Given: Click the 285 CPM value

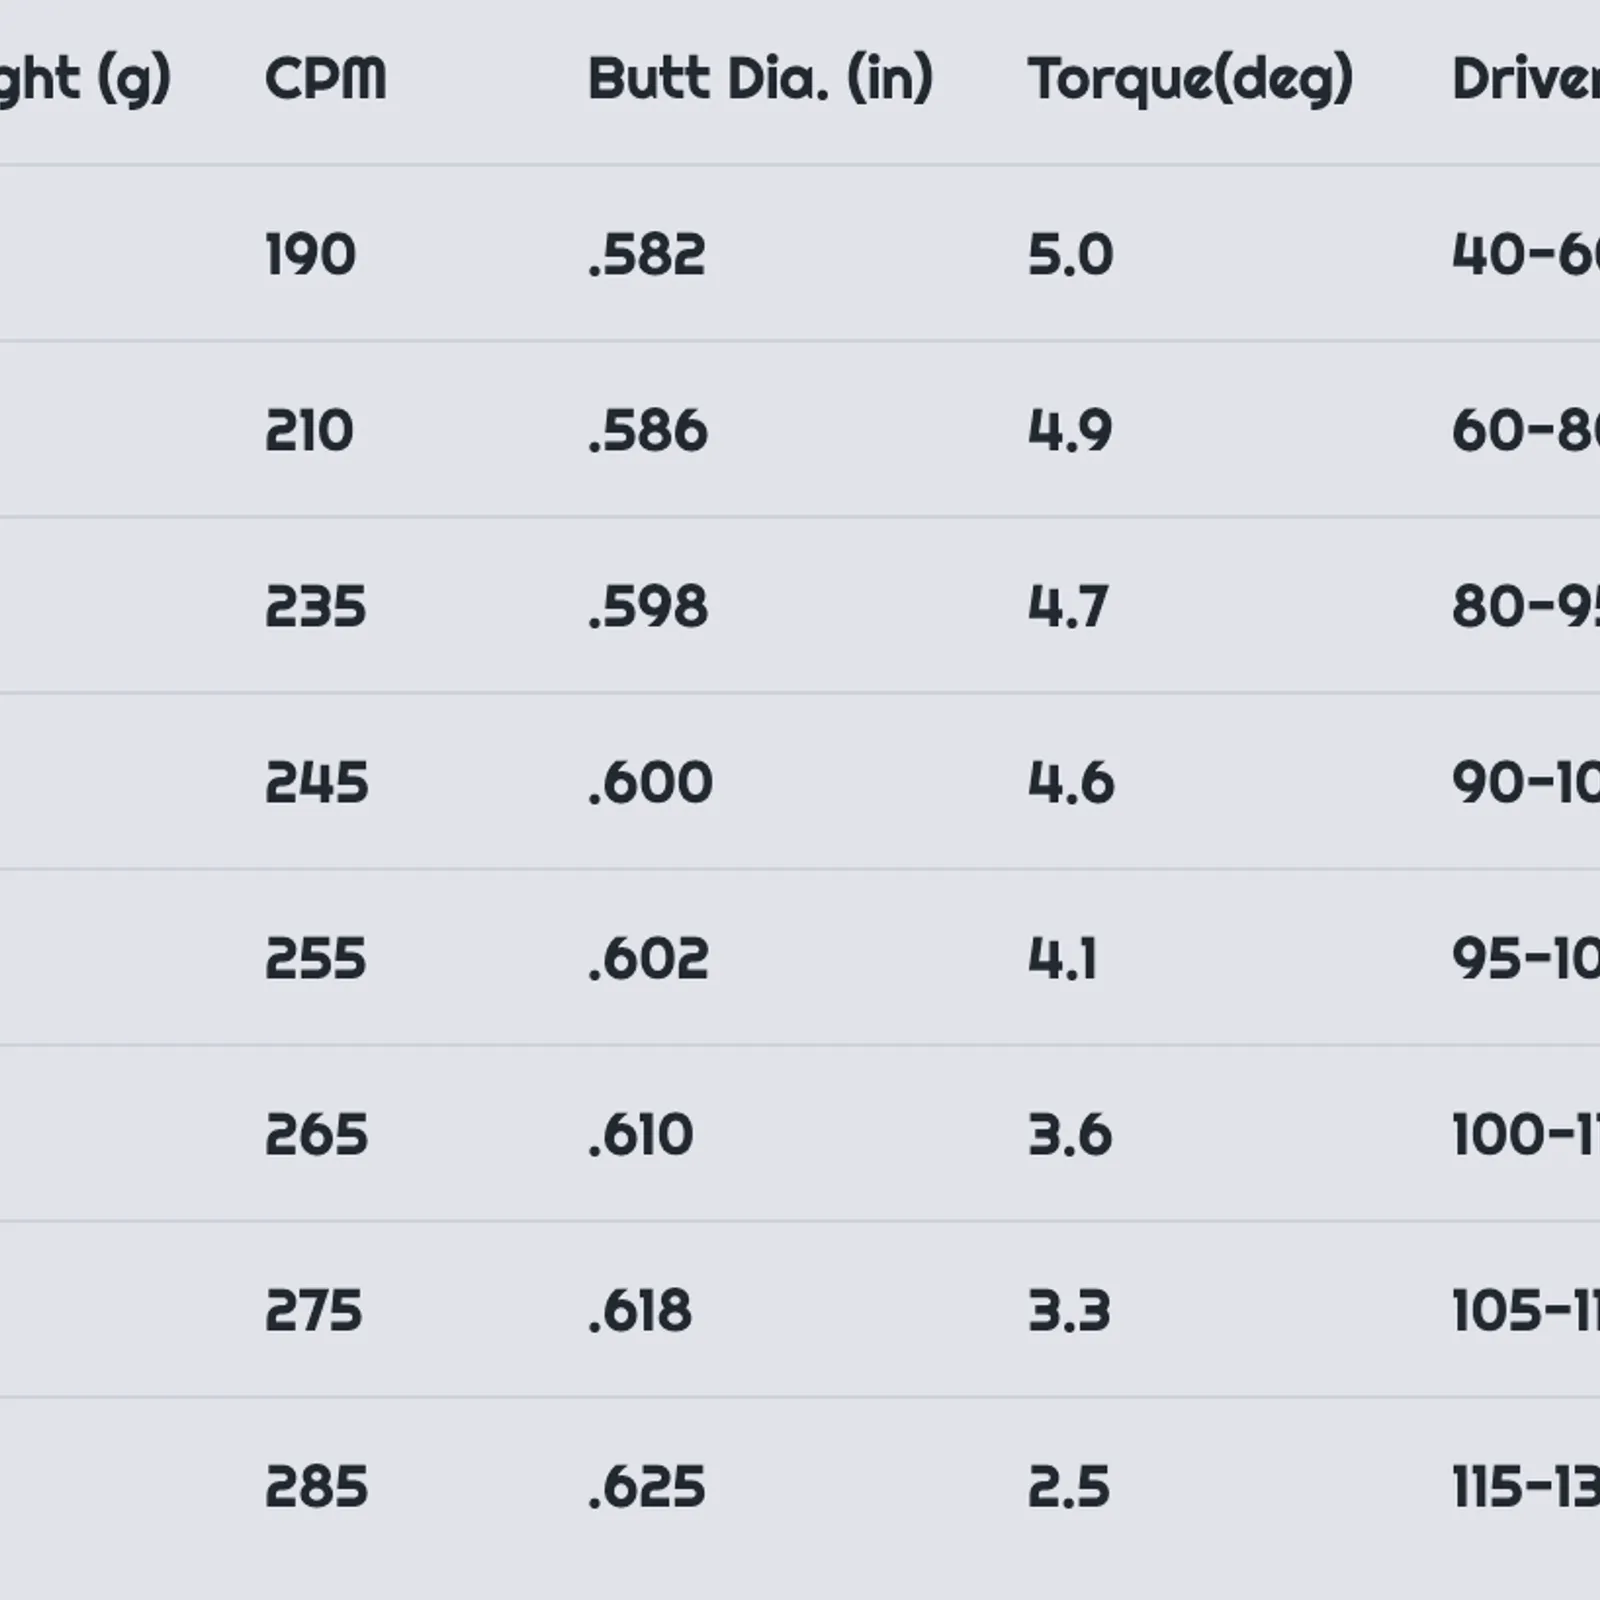Looking at the screenshot, I should [316, 1487].
